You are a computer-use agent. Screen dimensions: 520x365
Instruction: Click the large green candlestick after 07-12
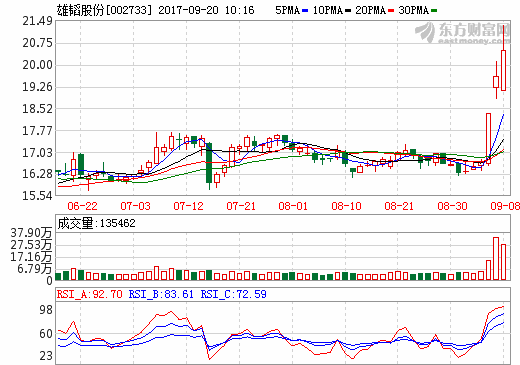tap(209, 163)
